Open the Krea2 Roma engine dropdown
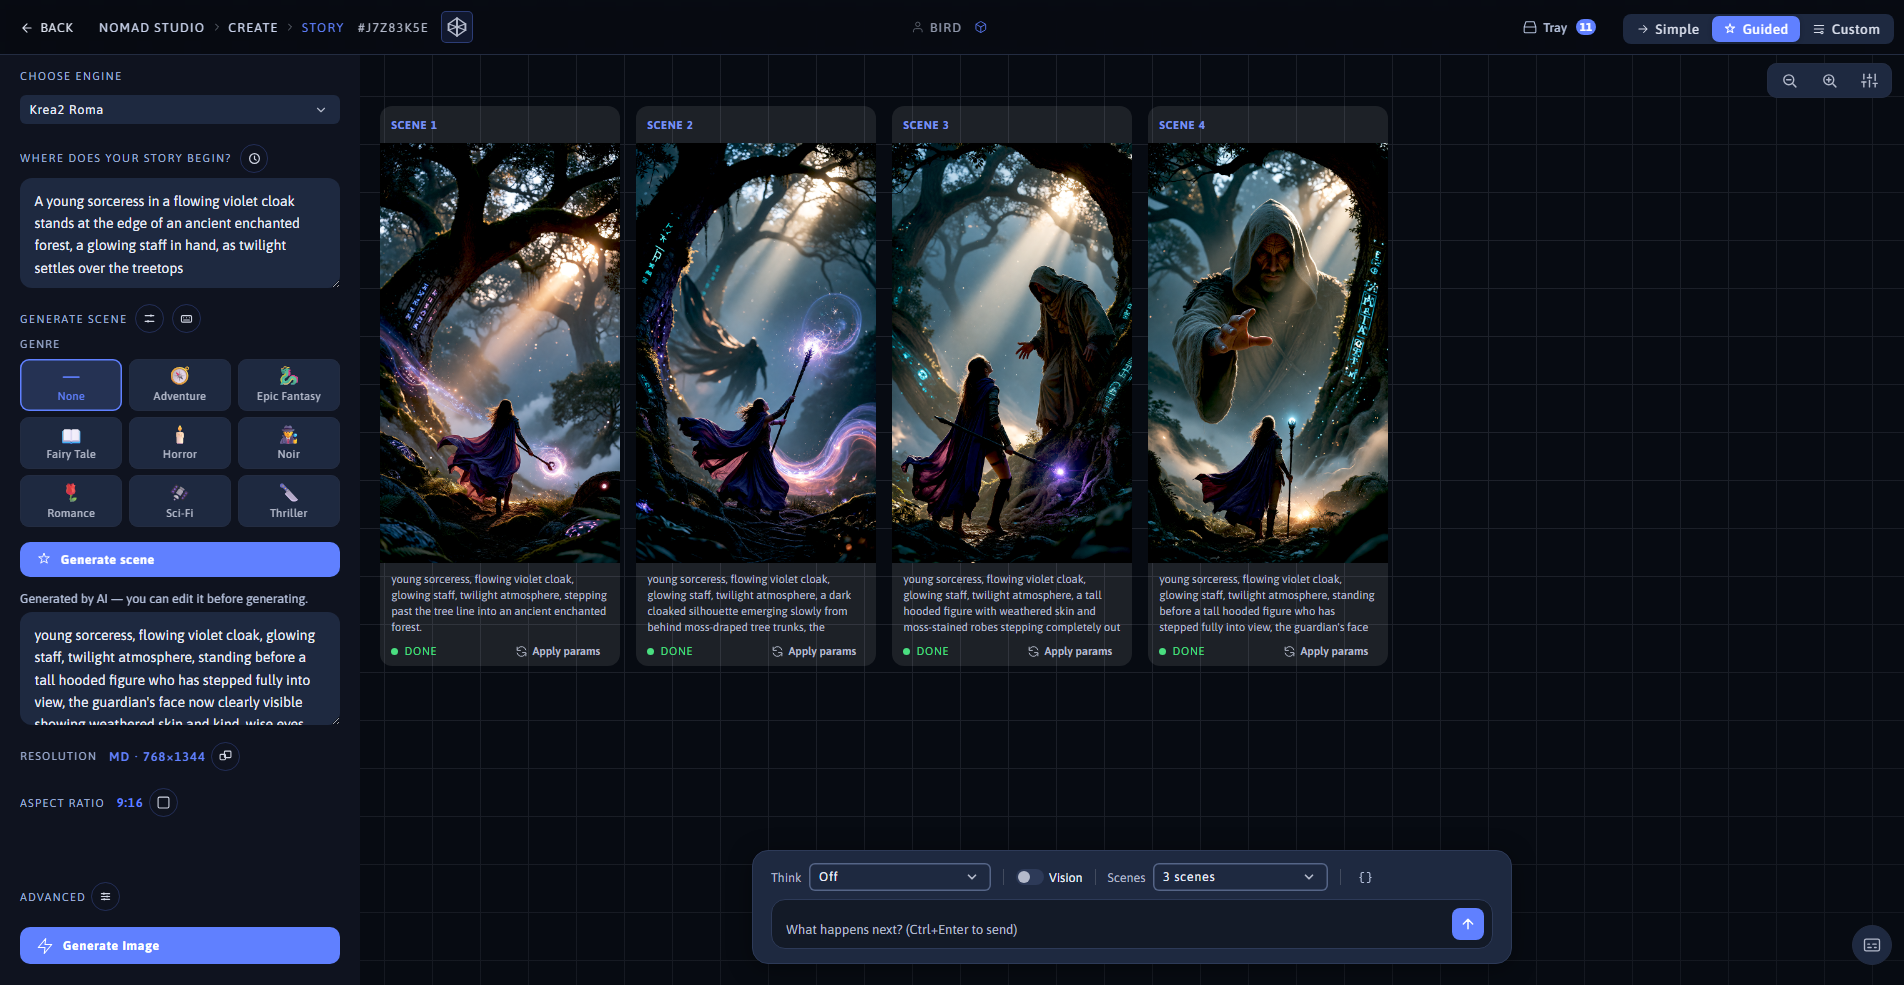This screenshot has width=1904, height=985. (180, 110)
